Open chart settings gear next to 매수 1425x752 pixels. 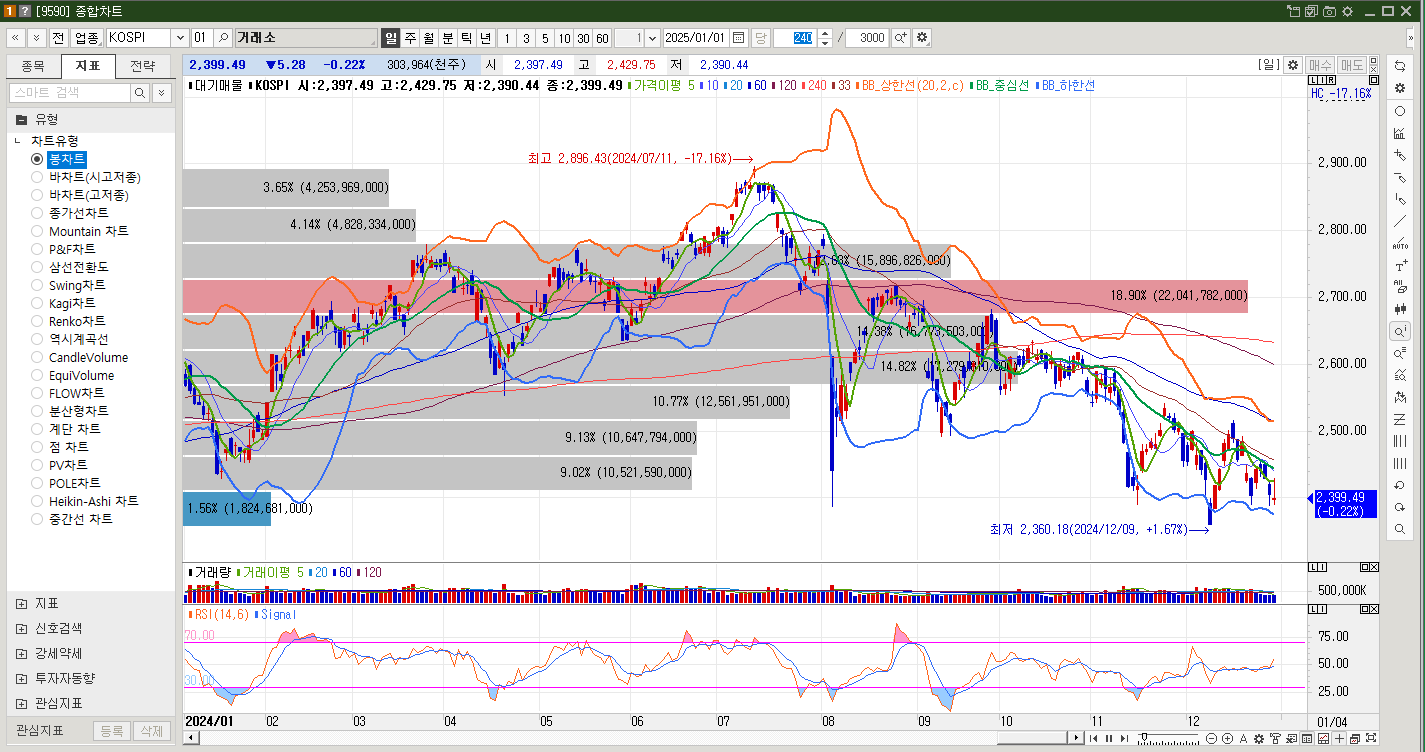click(1293, 65)
